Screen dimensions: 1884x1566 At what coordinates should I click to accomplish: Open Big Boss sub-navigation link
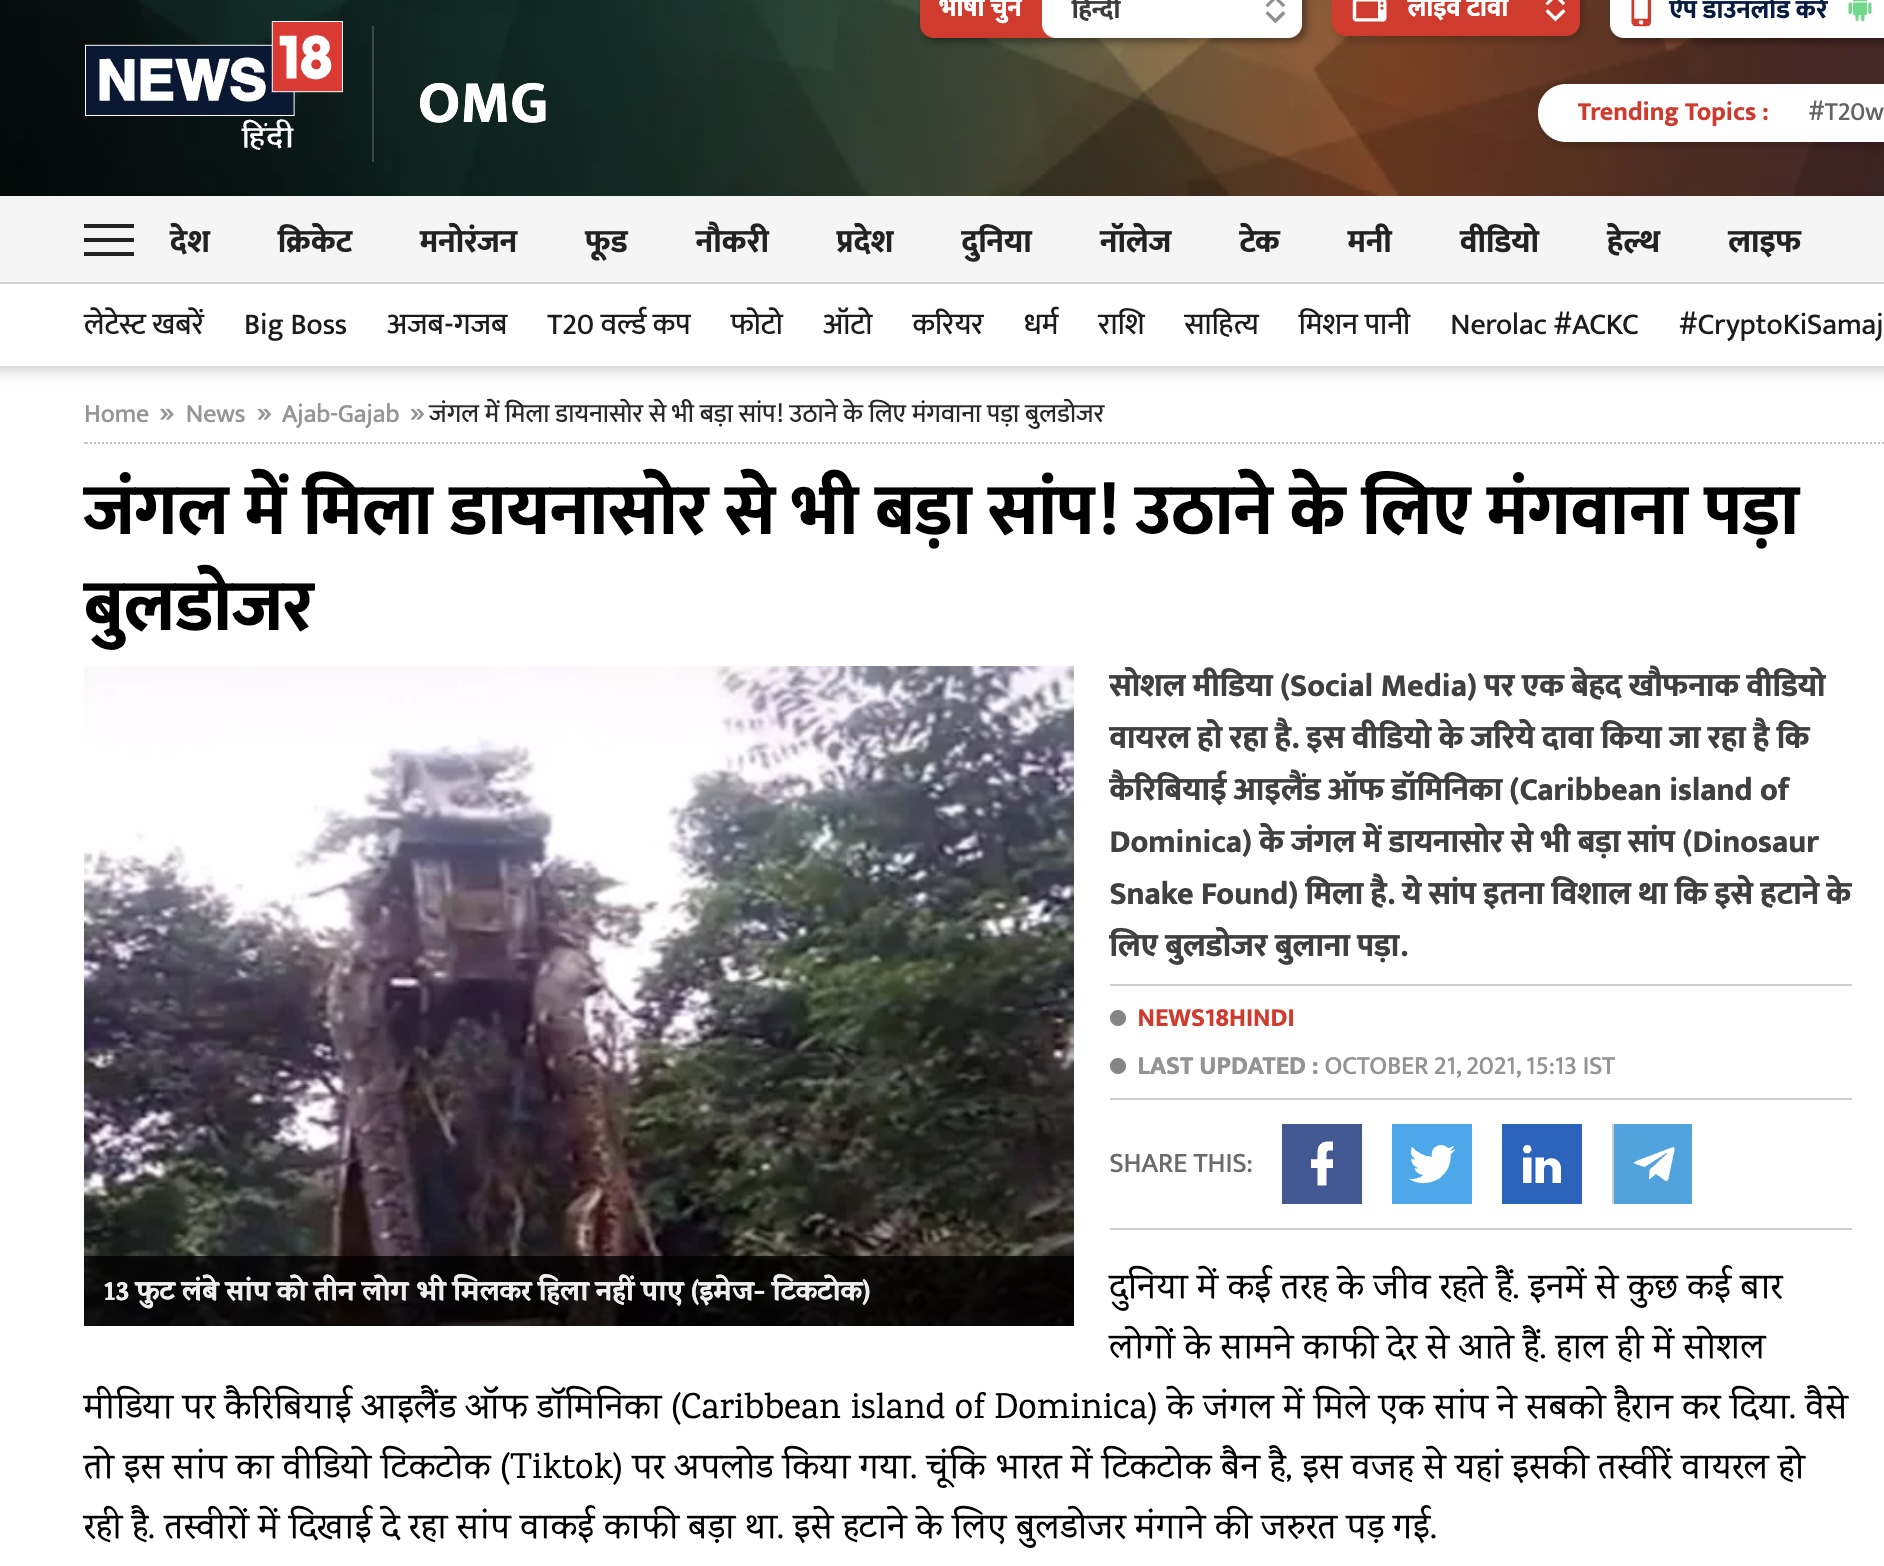[x=295, y=324]
